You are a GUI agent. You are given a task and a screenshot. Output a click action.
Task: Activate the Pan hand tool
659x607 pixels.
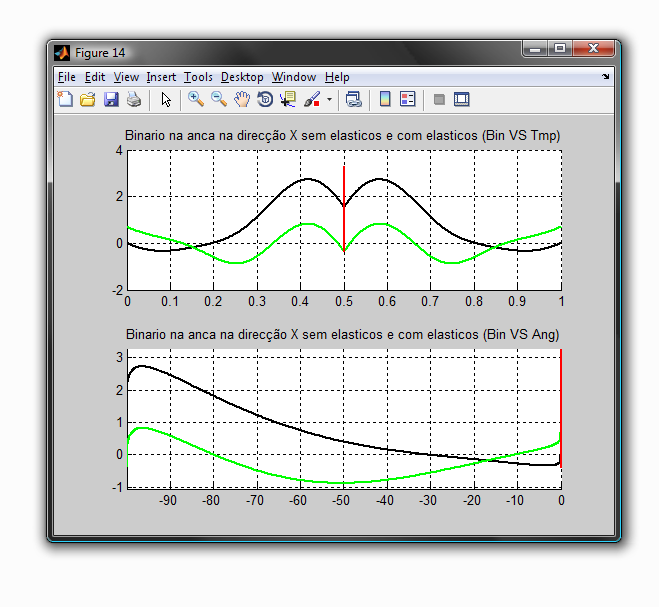[242, 99]
